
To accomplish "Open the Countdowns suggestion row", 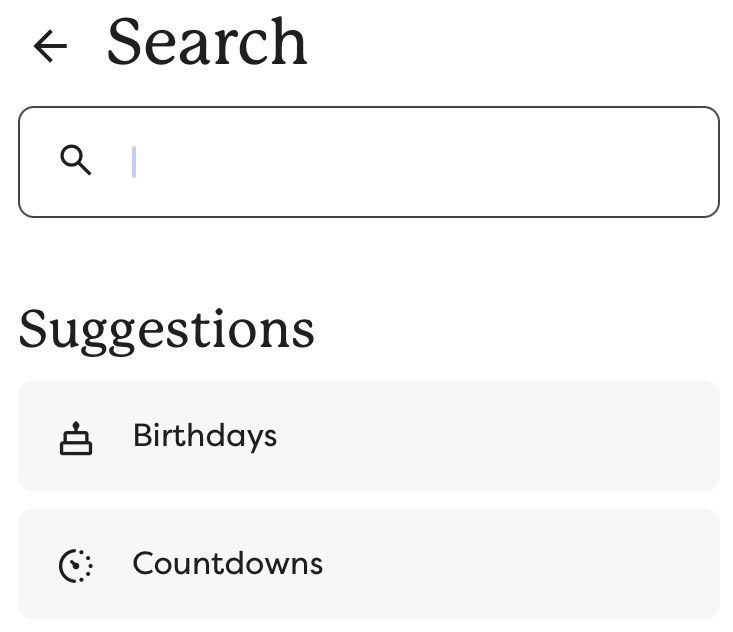I will pyautogui.click(x=368, y=564).
